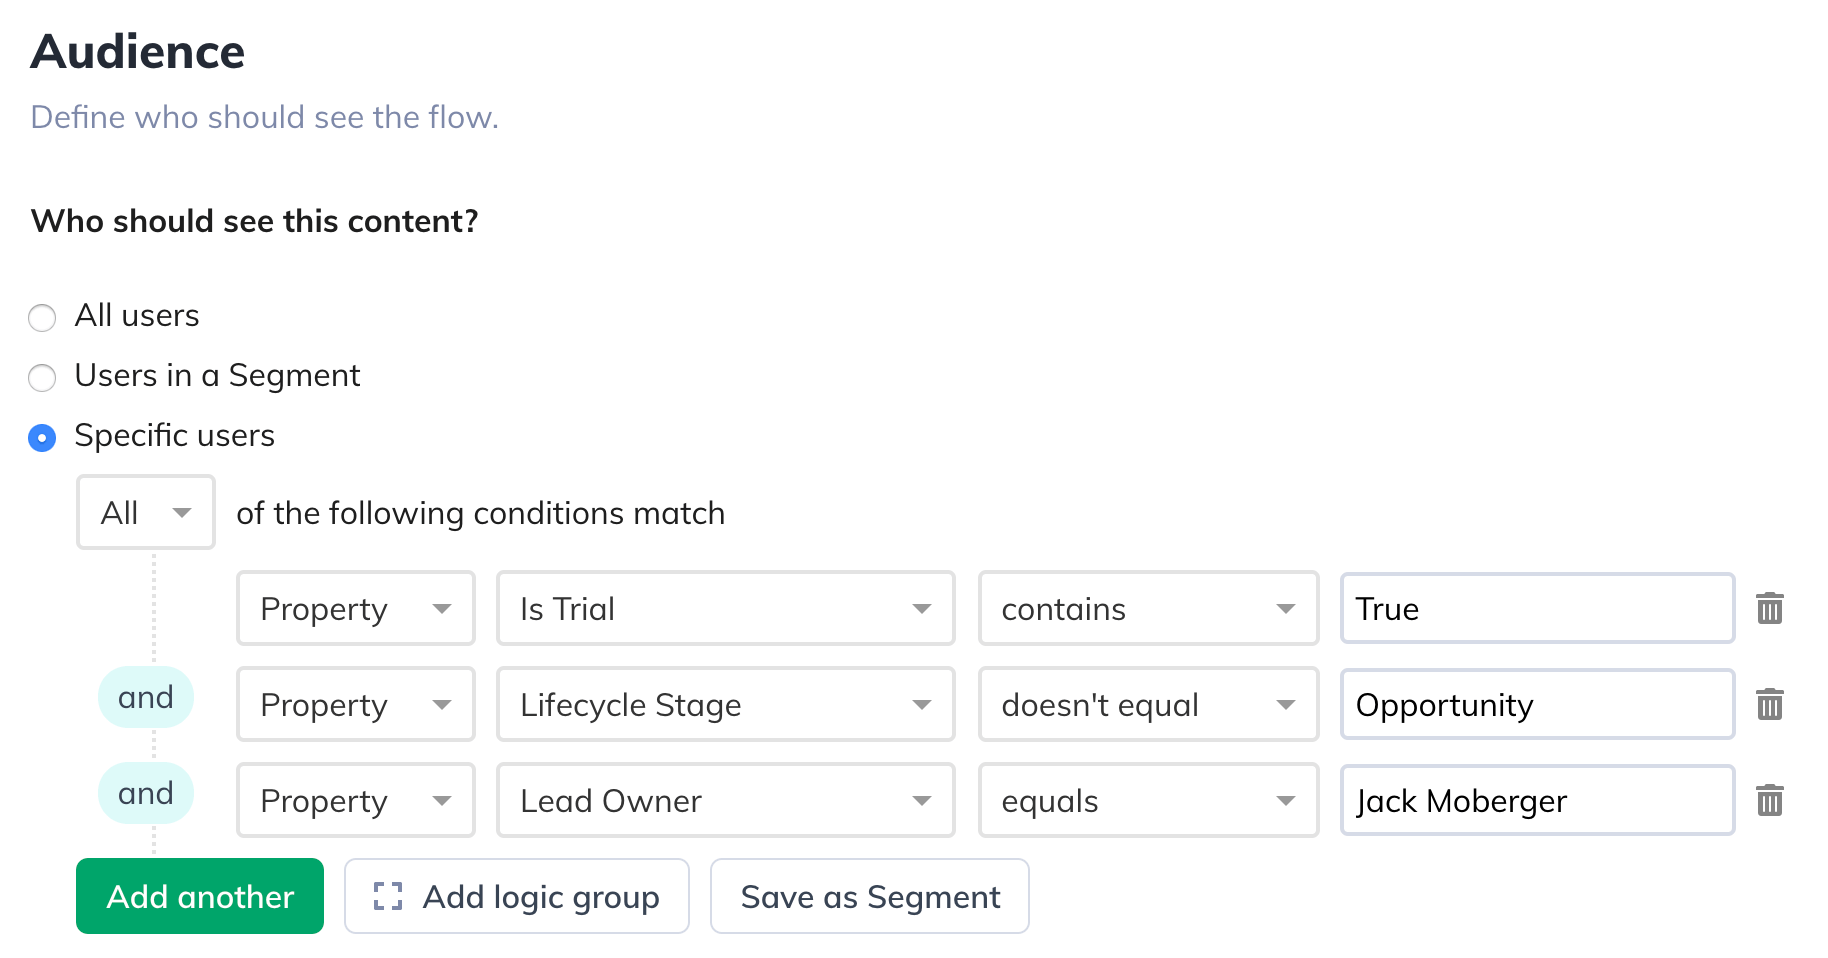
Task: Select the All users radio option
Action: tap(42, 318)
